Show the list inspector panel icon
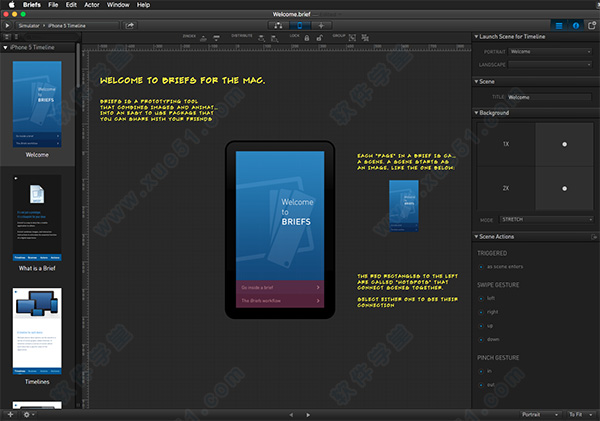Screen dimensions: 600x421 pyautogui.click(x=559, y=26)
